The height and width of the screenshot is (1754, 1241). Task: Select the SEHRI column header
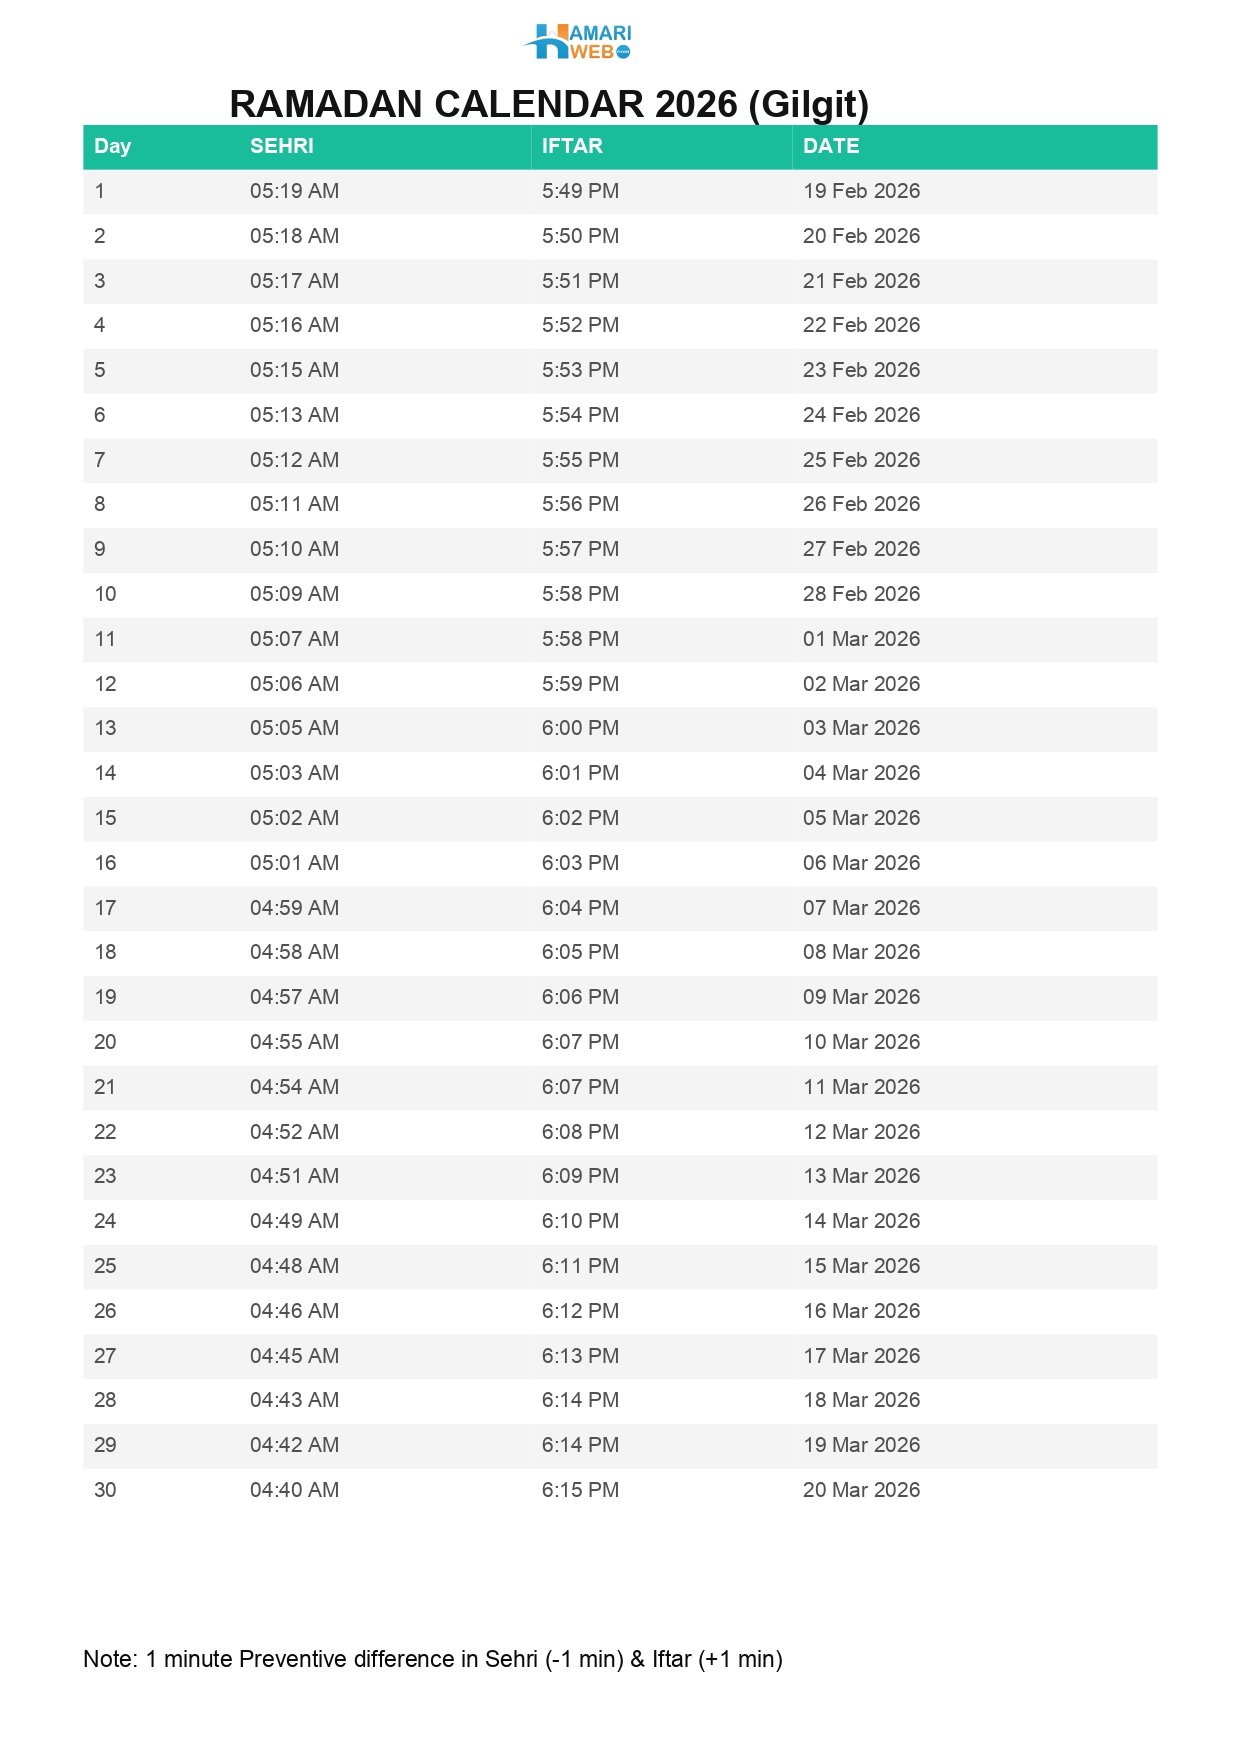tap(281, 146)
